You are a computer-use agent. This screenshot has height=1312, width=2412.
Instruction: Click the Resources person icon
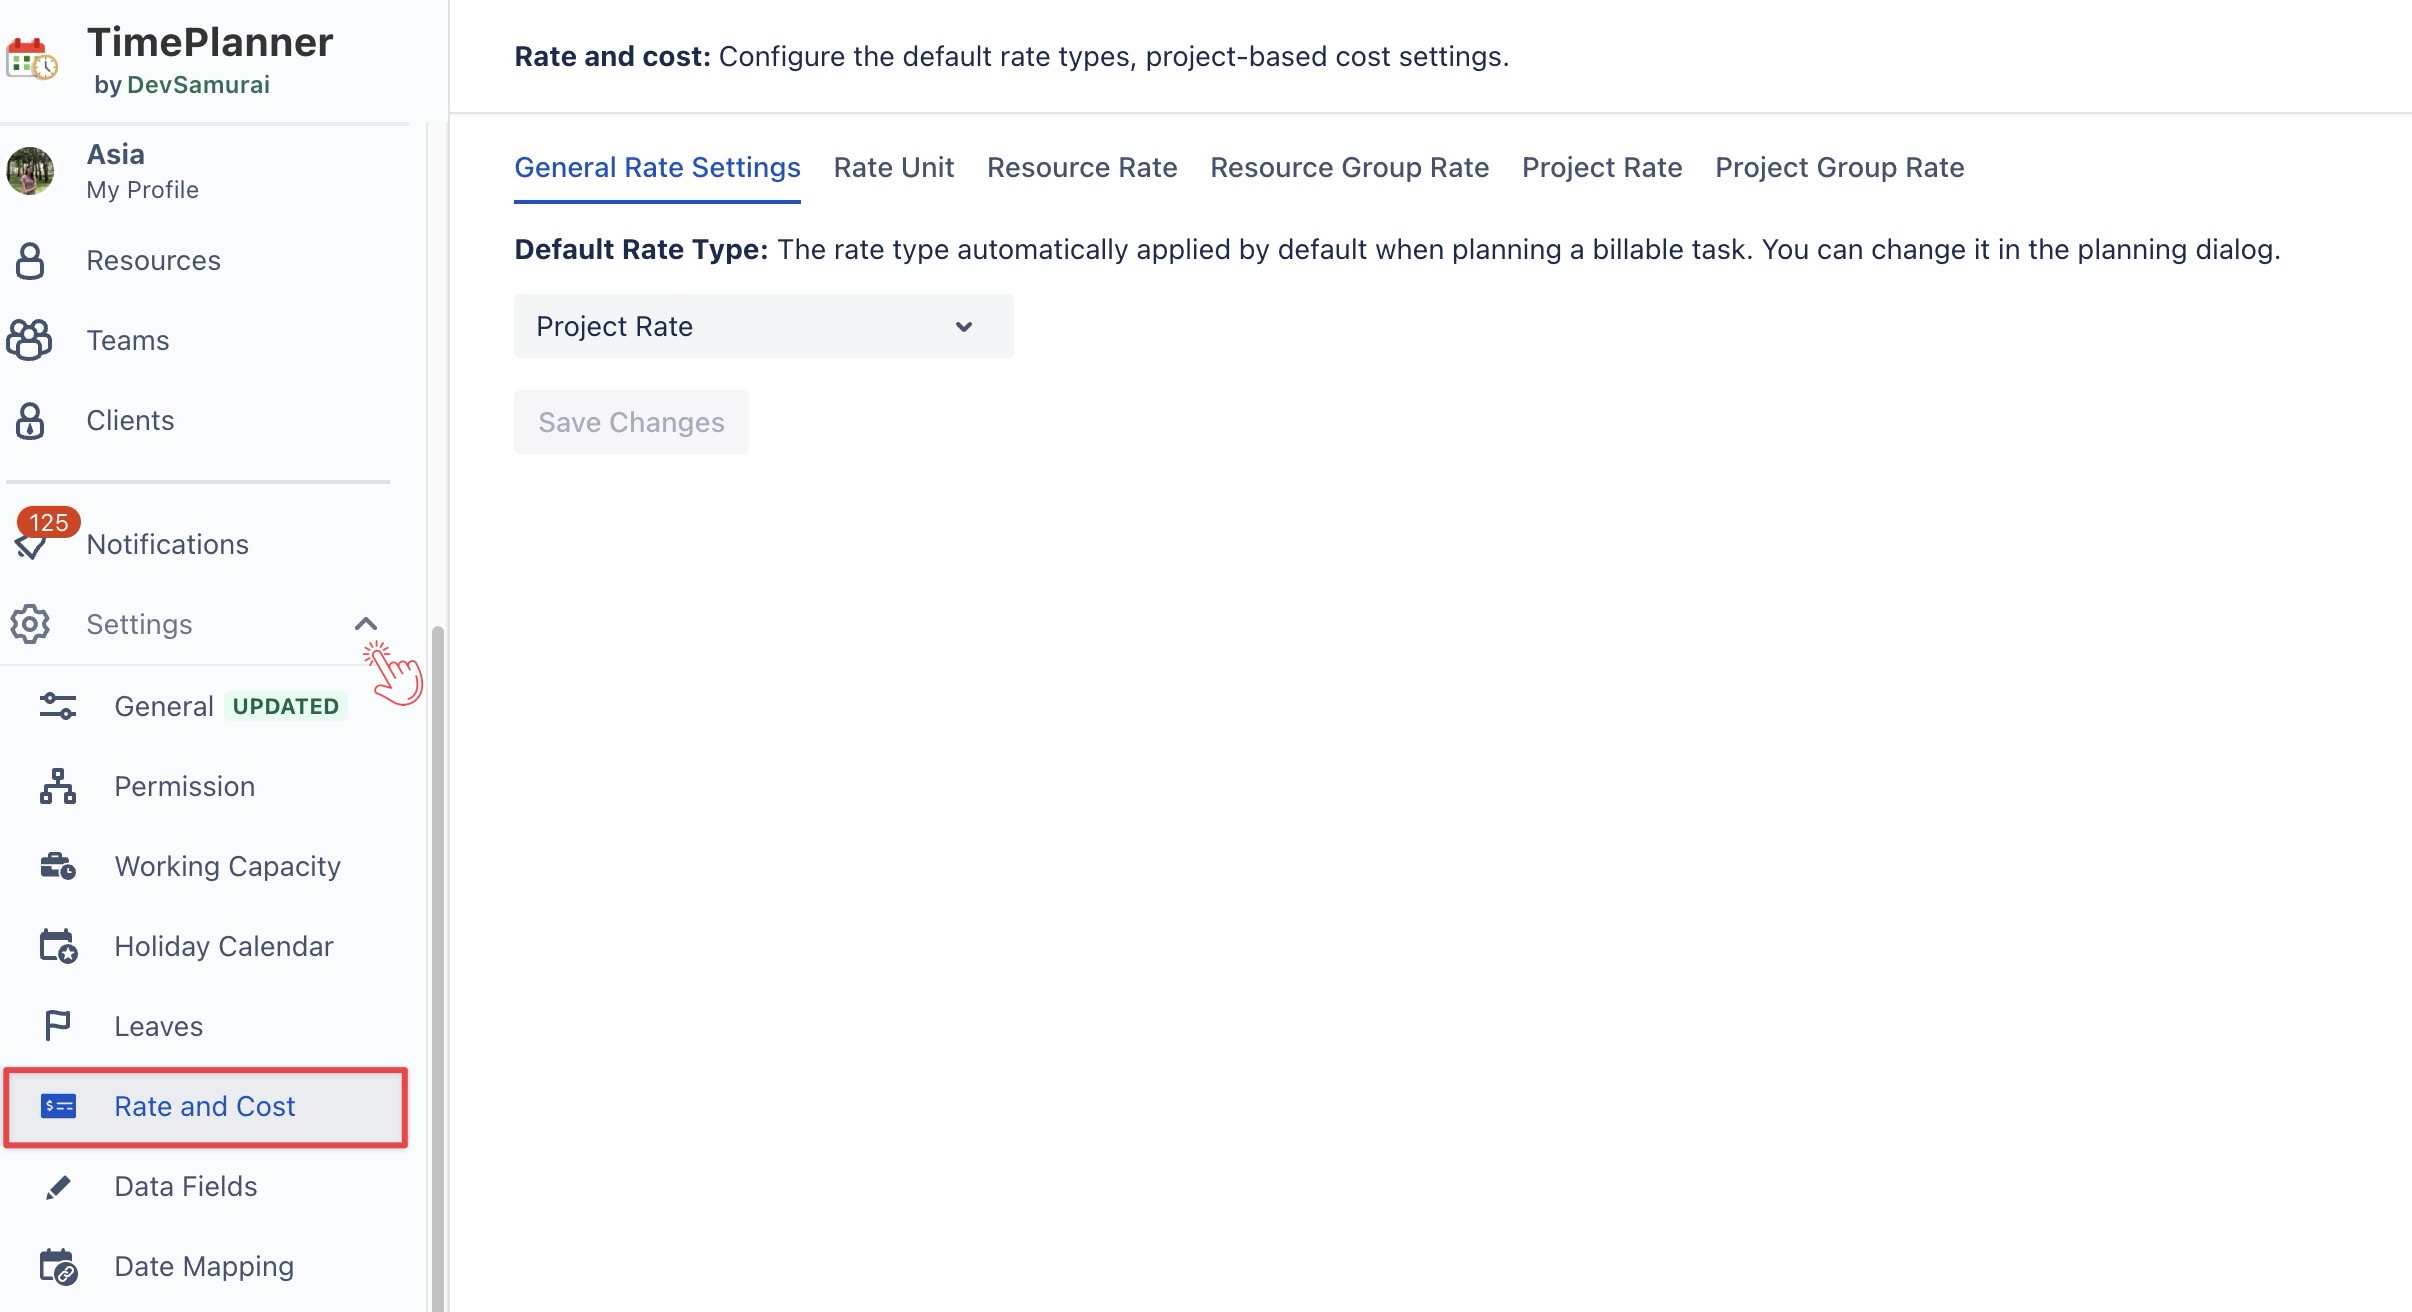click(x=30, y=261)
